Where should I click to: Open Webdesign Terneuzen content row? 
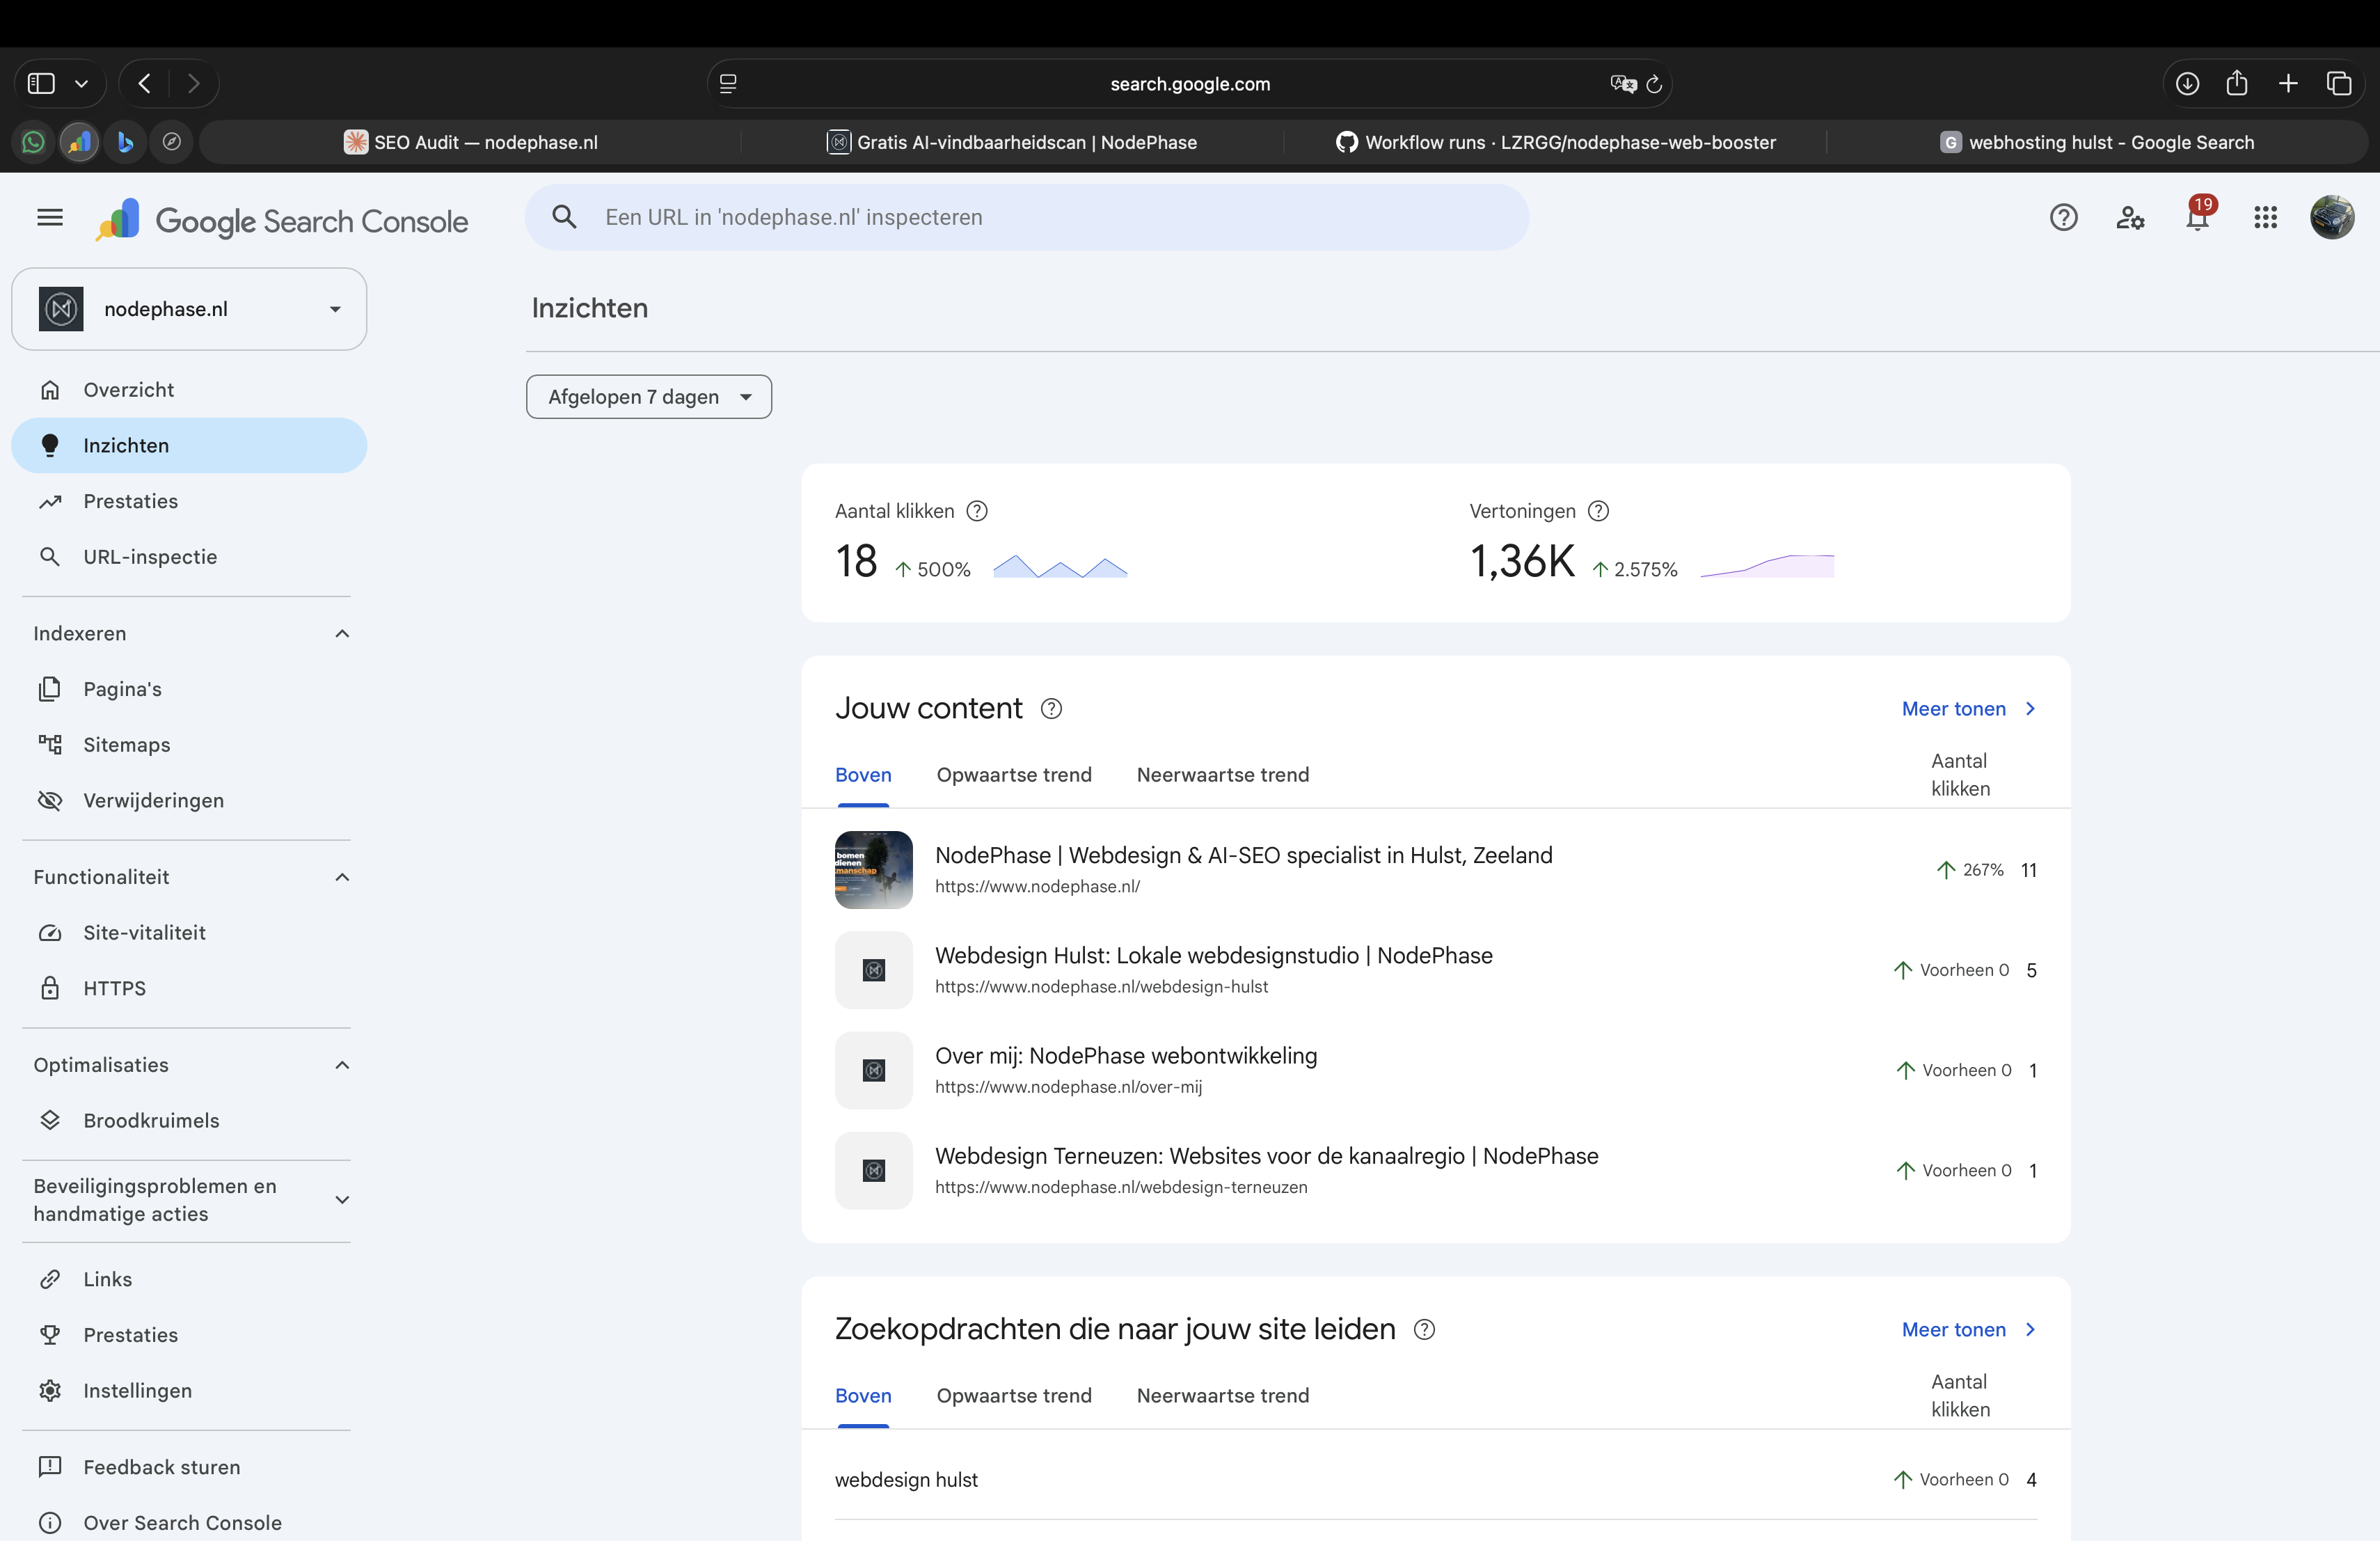pyautogui.click(x=1436, y=1170)
